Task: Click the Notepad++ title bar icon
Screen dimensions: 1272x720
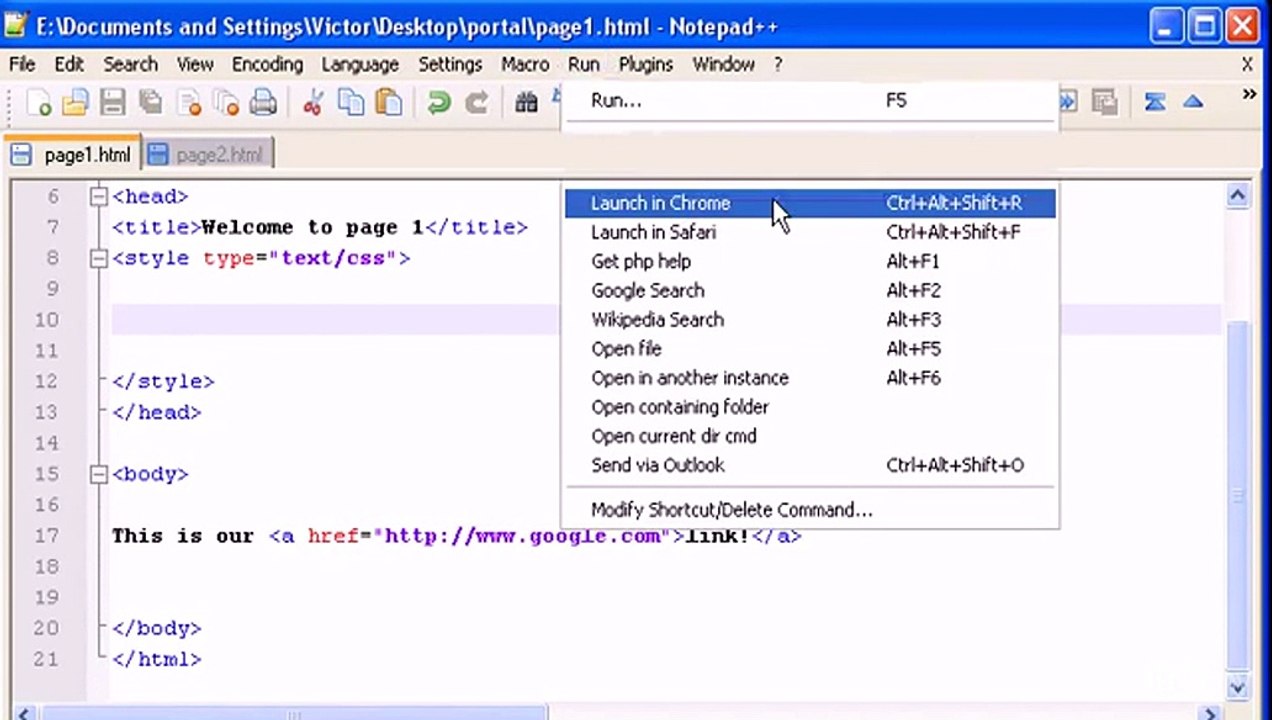Action: pyautogui.click(x=17, y=26)
